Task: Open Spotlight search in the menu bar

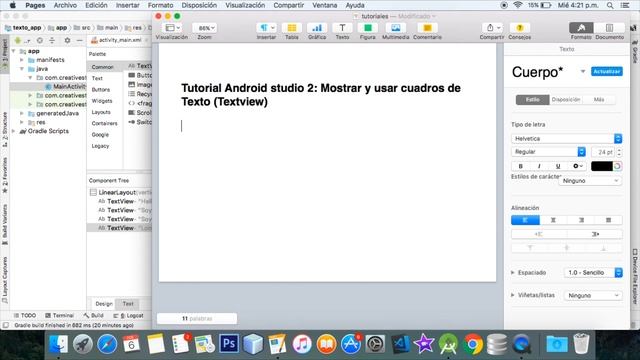Action: pos(610,5)
